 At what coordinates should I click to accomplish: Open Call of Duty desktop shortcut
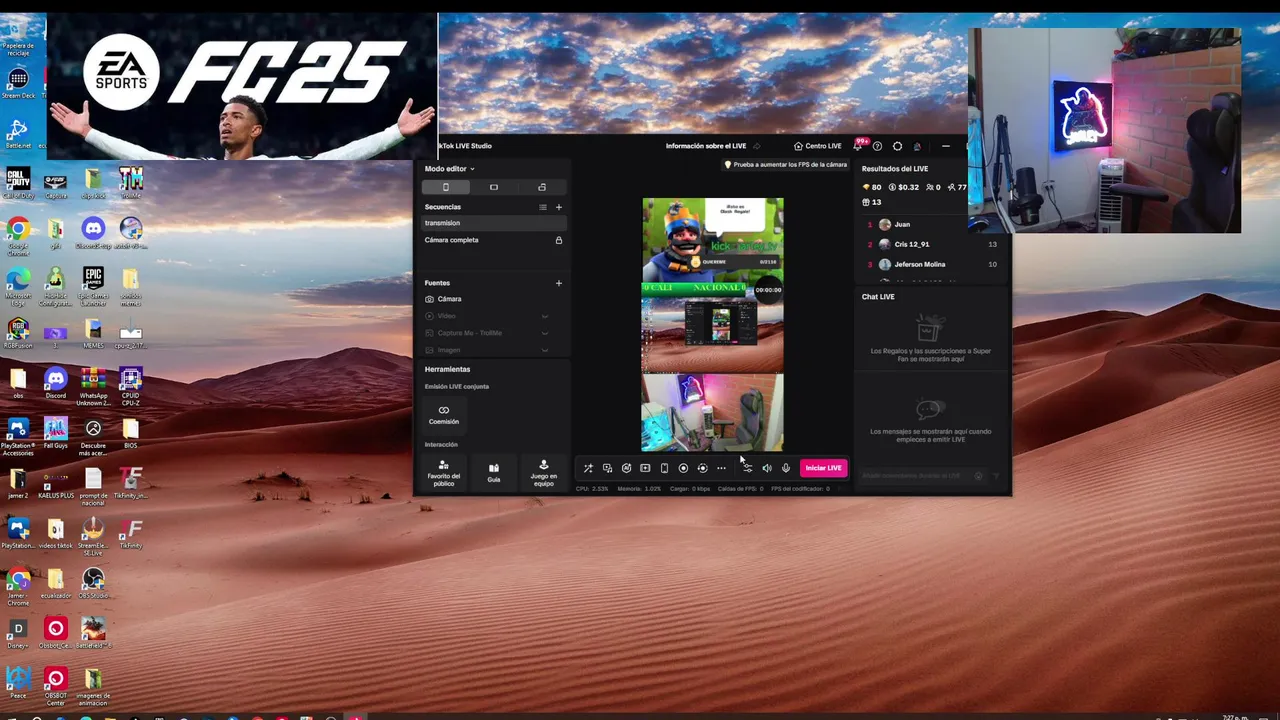coord(18,183)
